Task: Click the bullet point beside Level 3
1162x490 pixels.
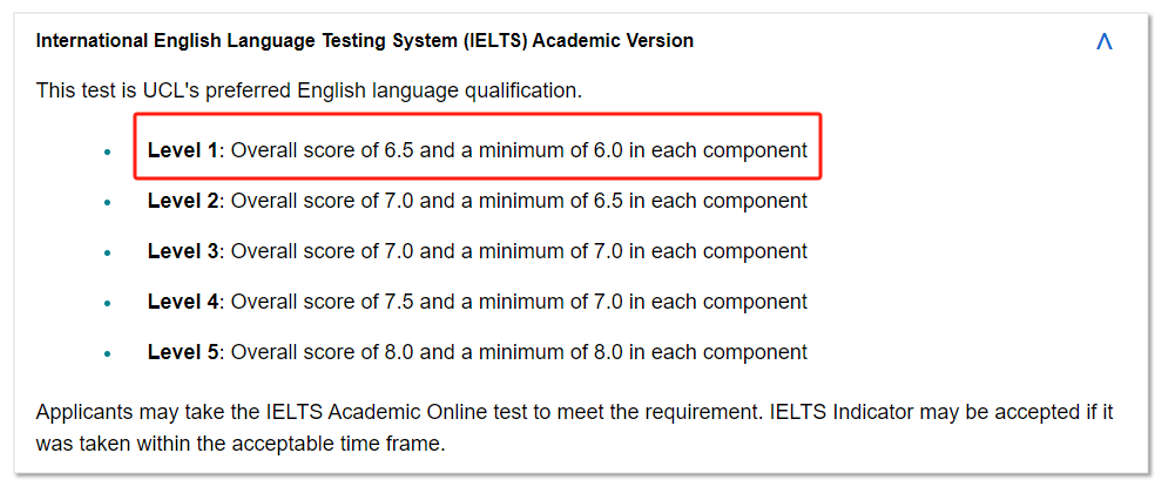Action: [x=107, y=252]
